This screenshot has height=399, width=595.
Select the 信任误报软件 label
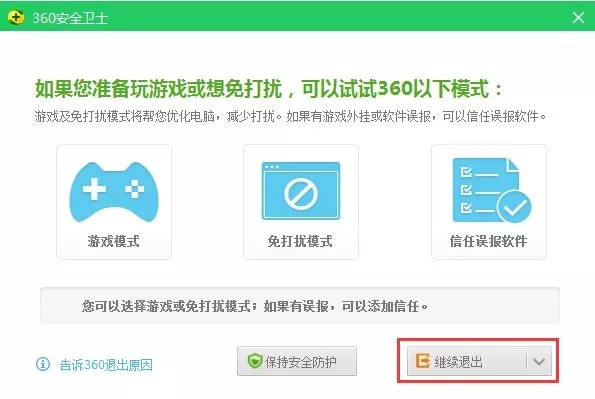[x=488, y=241]
